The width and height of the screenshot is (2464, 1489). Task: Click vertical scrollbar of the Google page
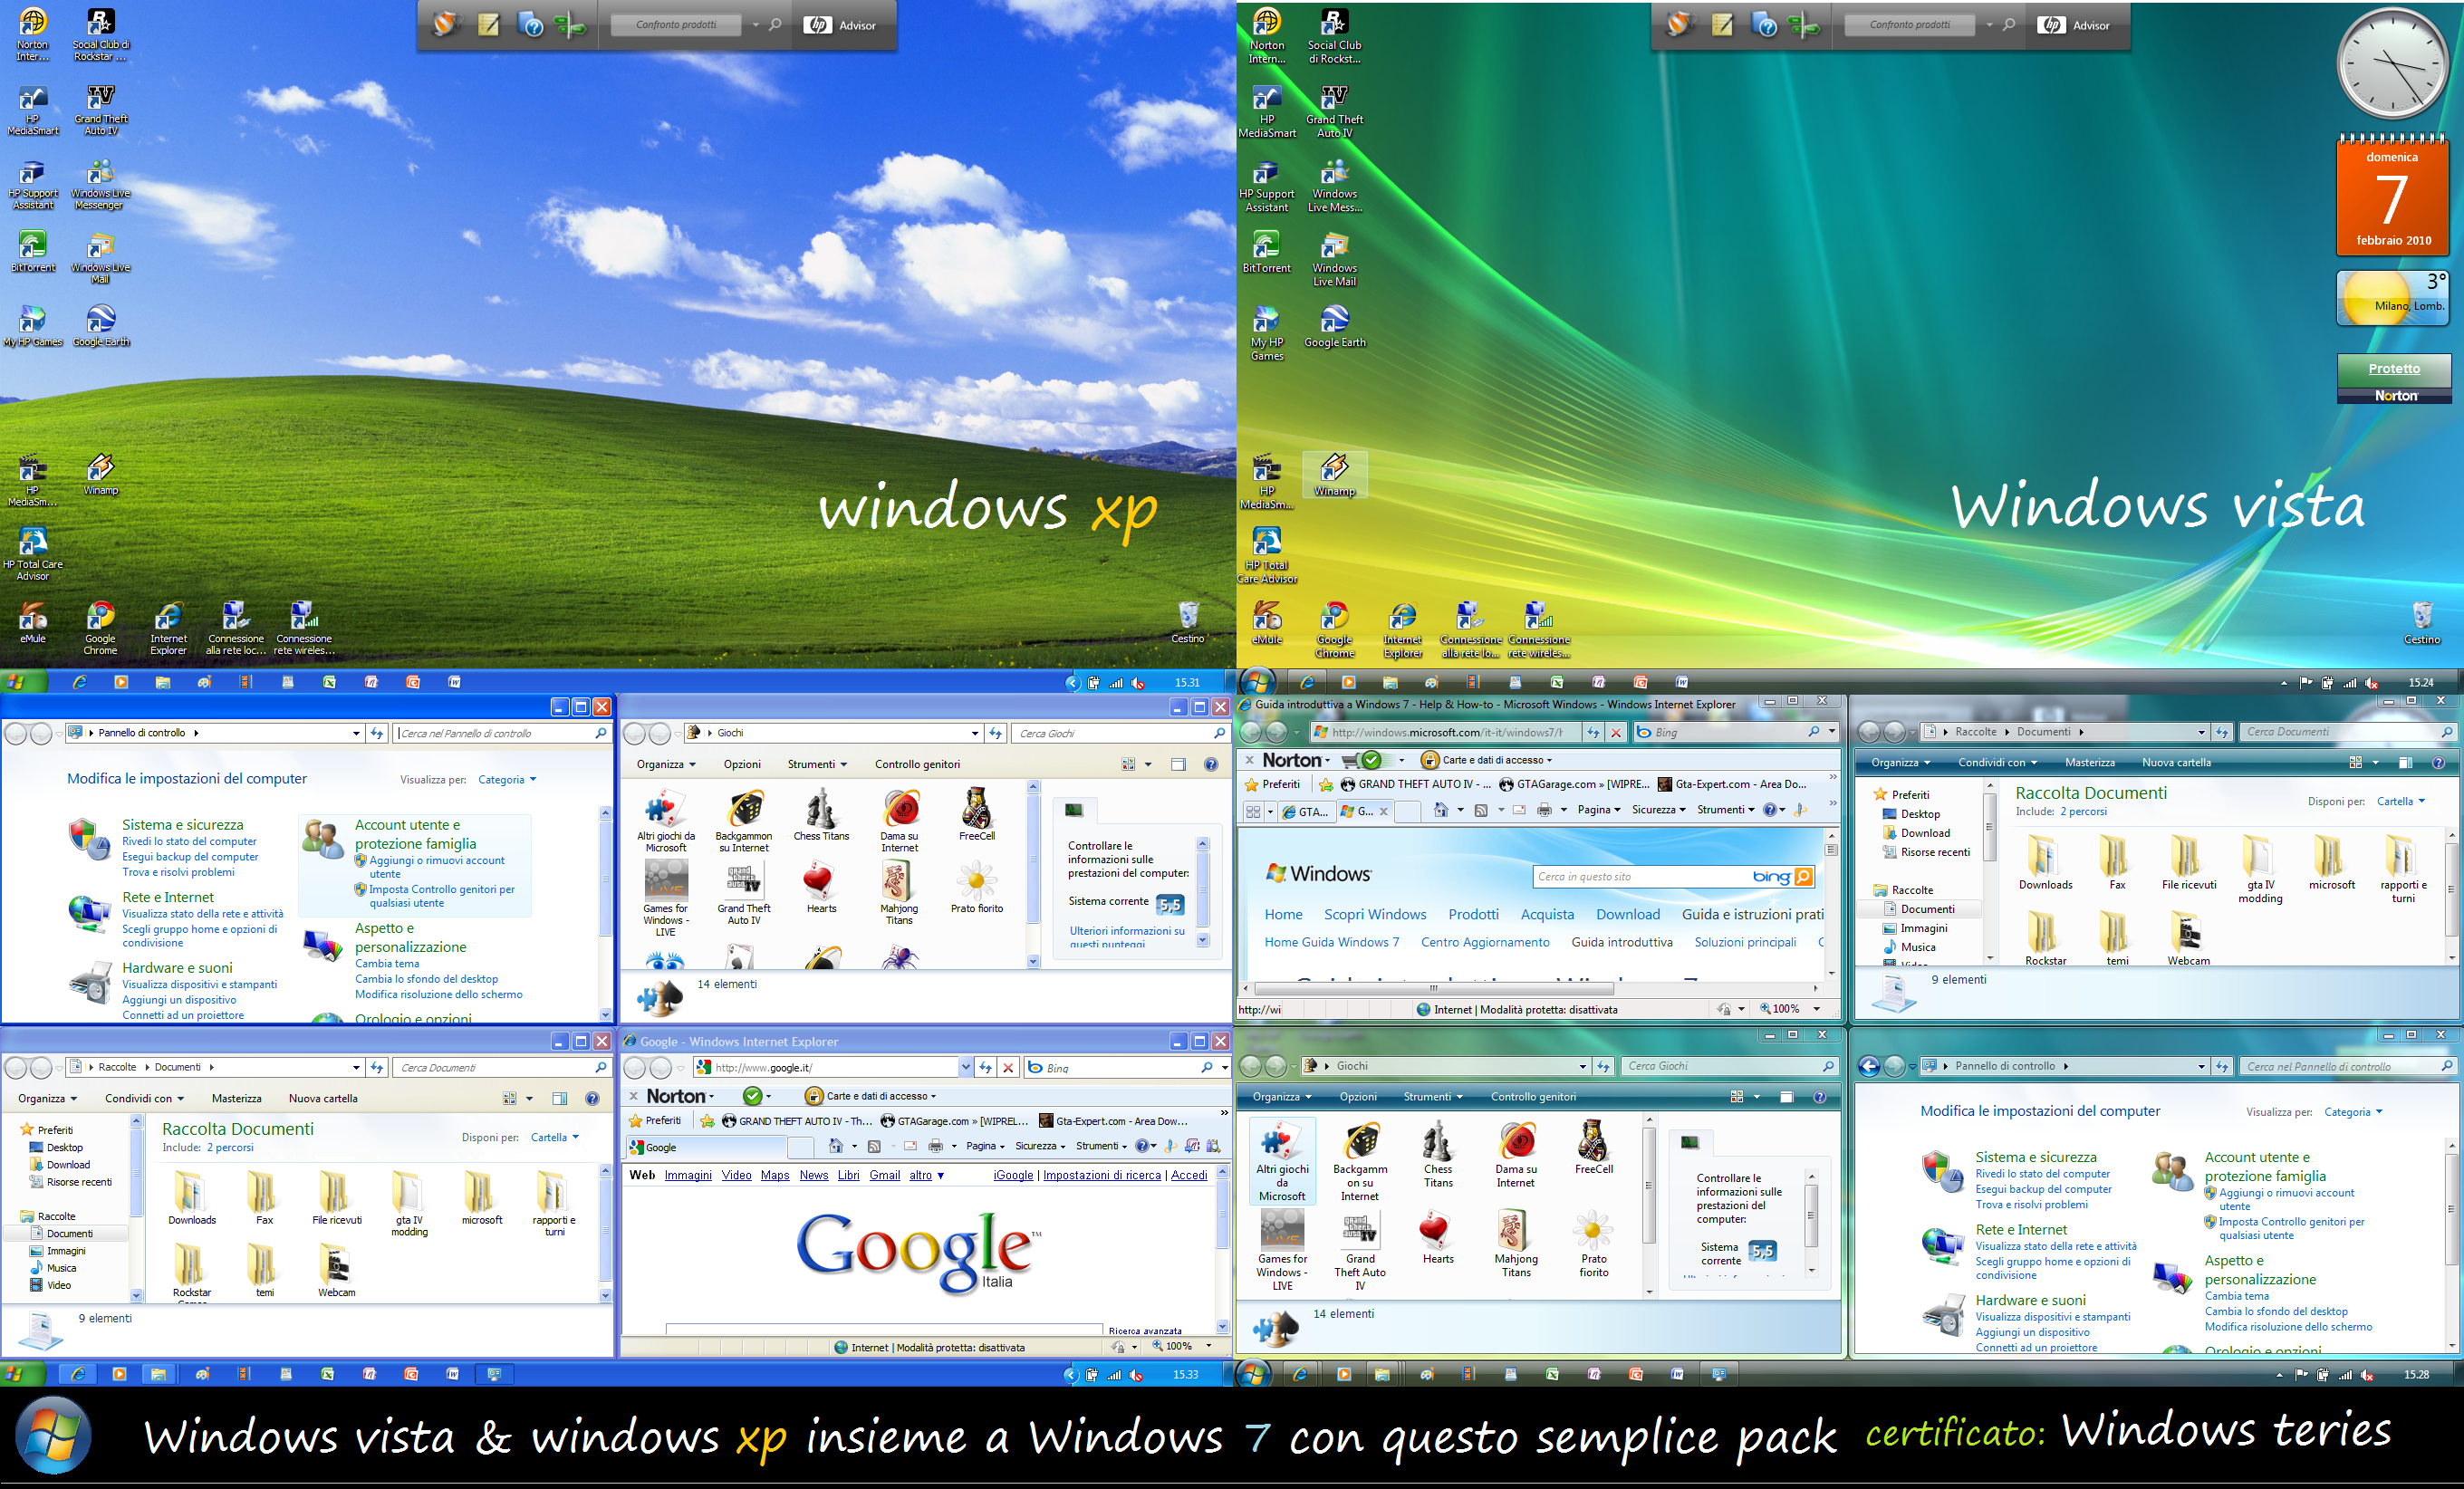pyautogui.click(x=1222, y=1249)
